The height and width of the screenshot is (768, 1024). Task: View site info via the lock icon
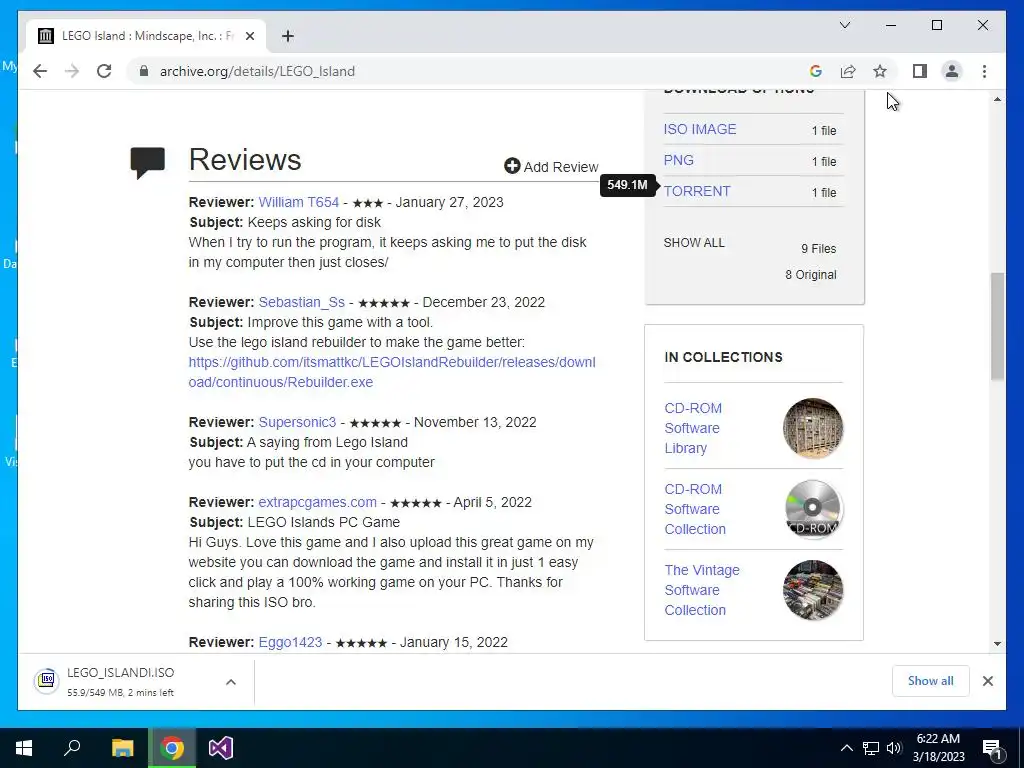click(144, 71)
